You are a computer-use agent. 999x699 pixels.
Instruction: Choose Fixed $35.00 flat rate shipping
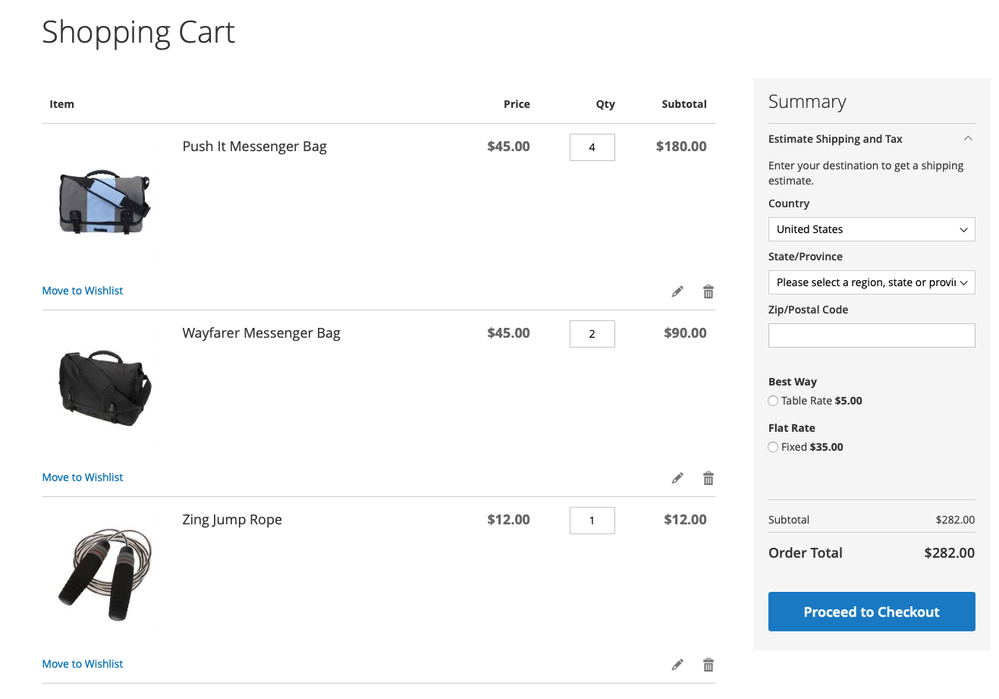coord(773,447)
